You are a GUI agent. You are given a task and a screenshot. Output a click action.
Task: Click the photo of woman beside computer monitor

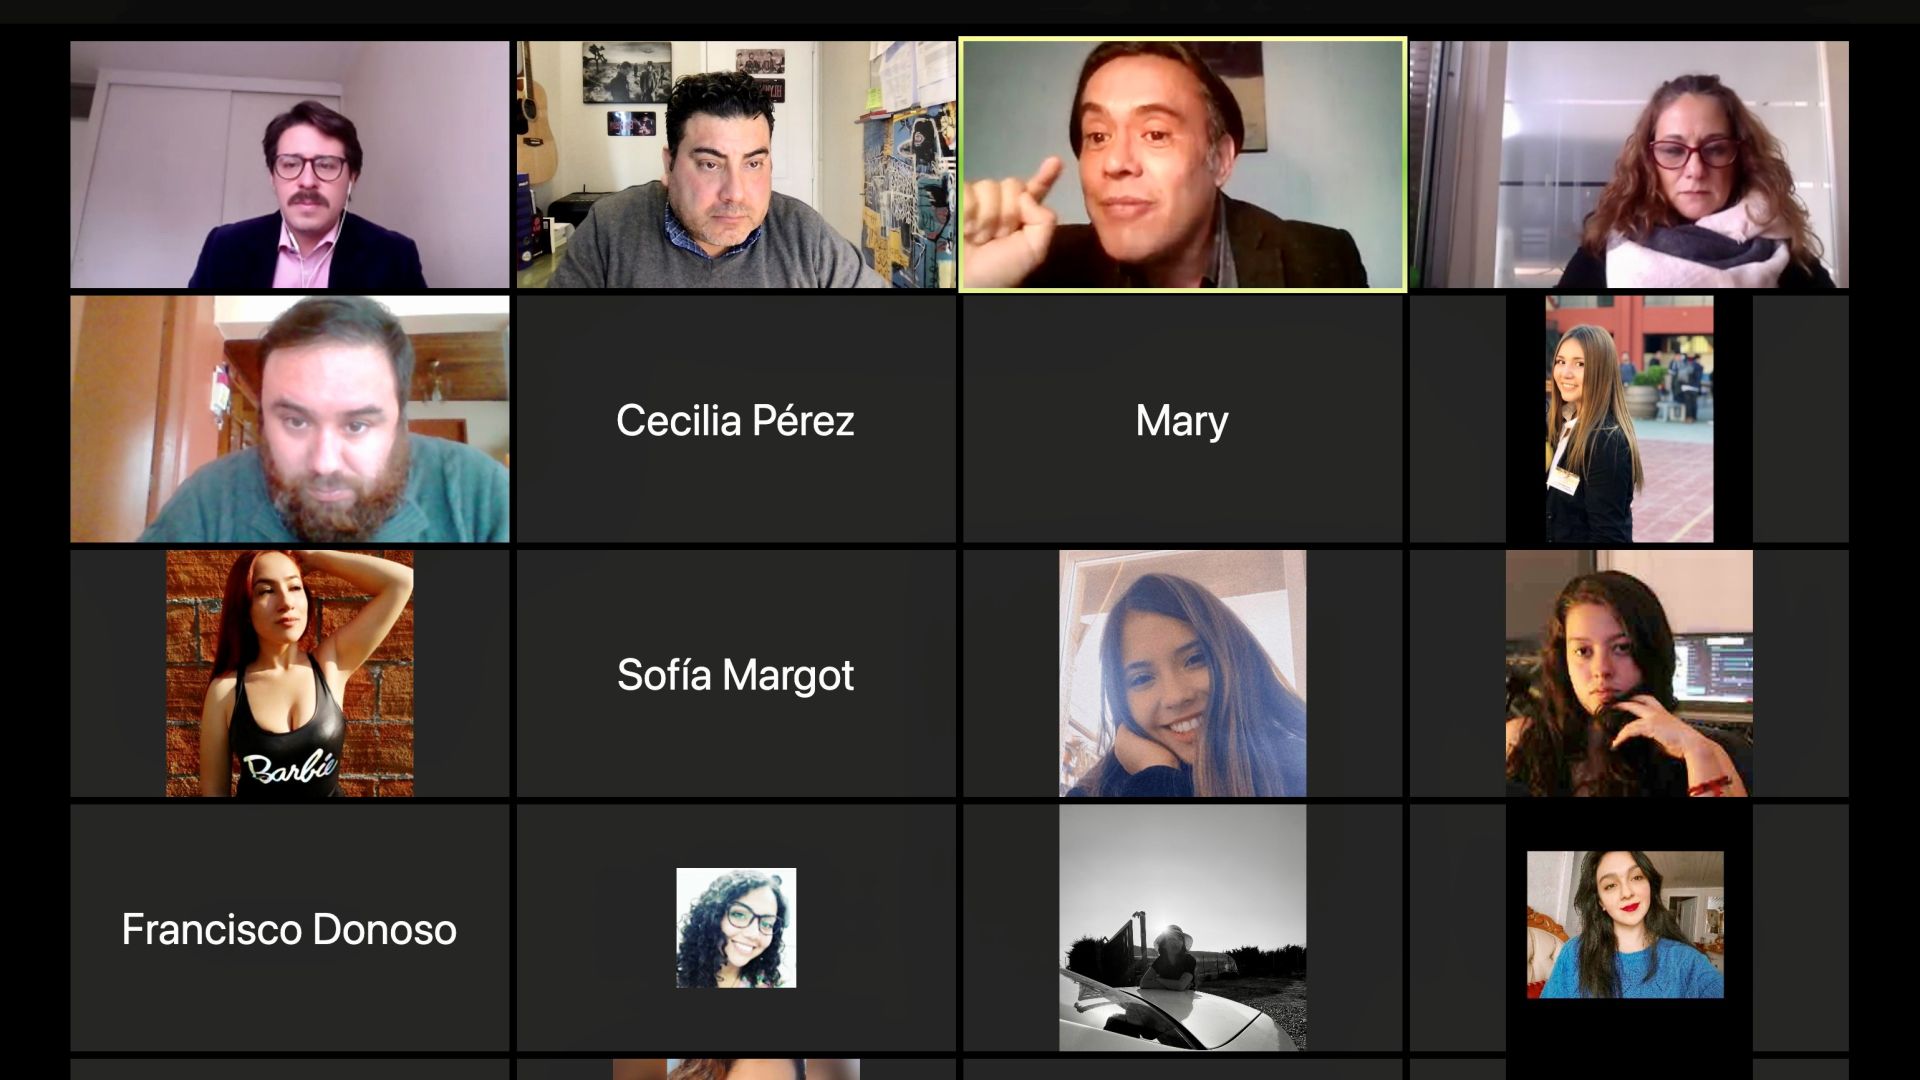(1629, 673)
